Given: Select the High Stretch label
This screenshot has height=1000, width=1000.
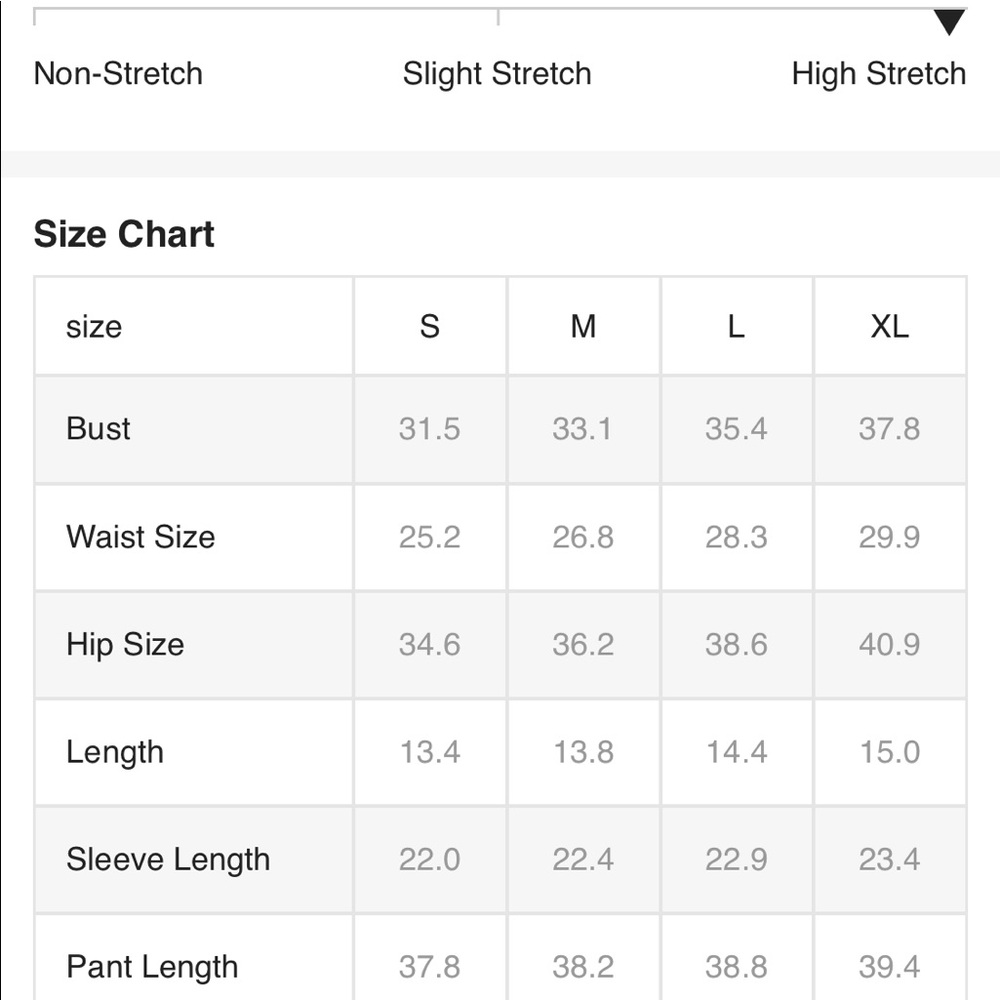Looking at the screenshot, I should pos(878,74).
